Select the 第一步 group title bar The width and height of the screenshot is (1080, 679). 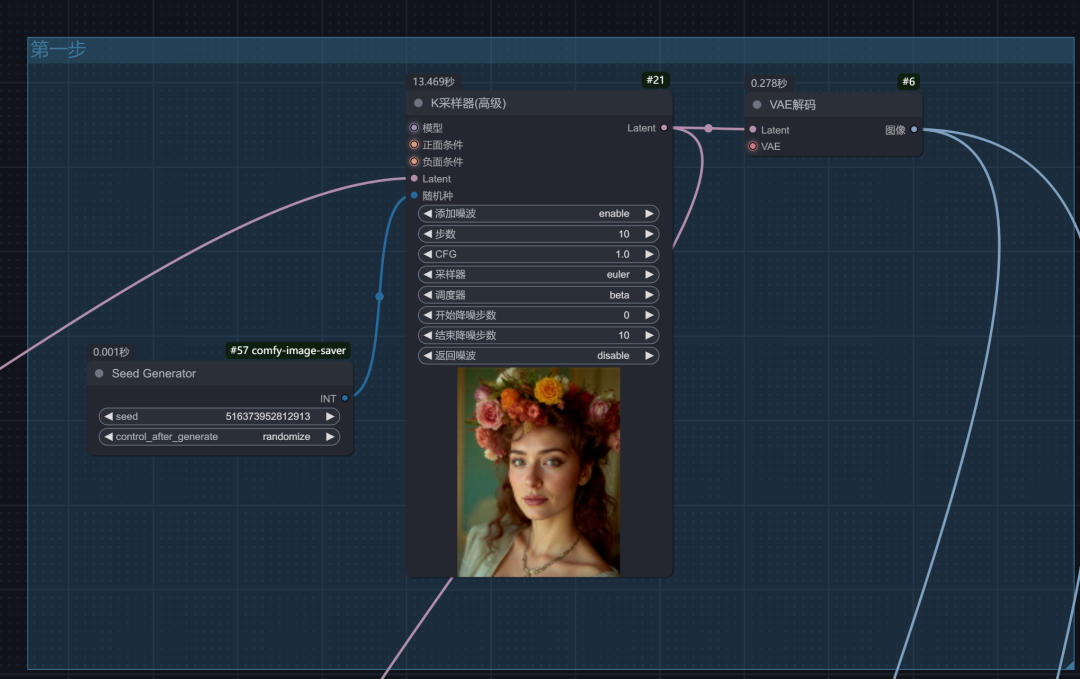pyautogui.click(x=550, y=50)
